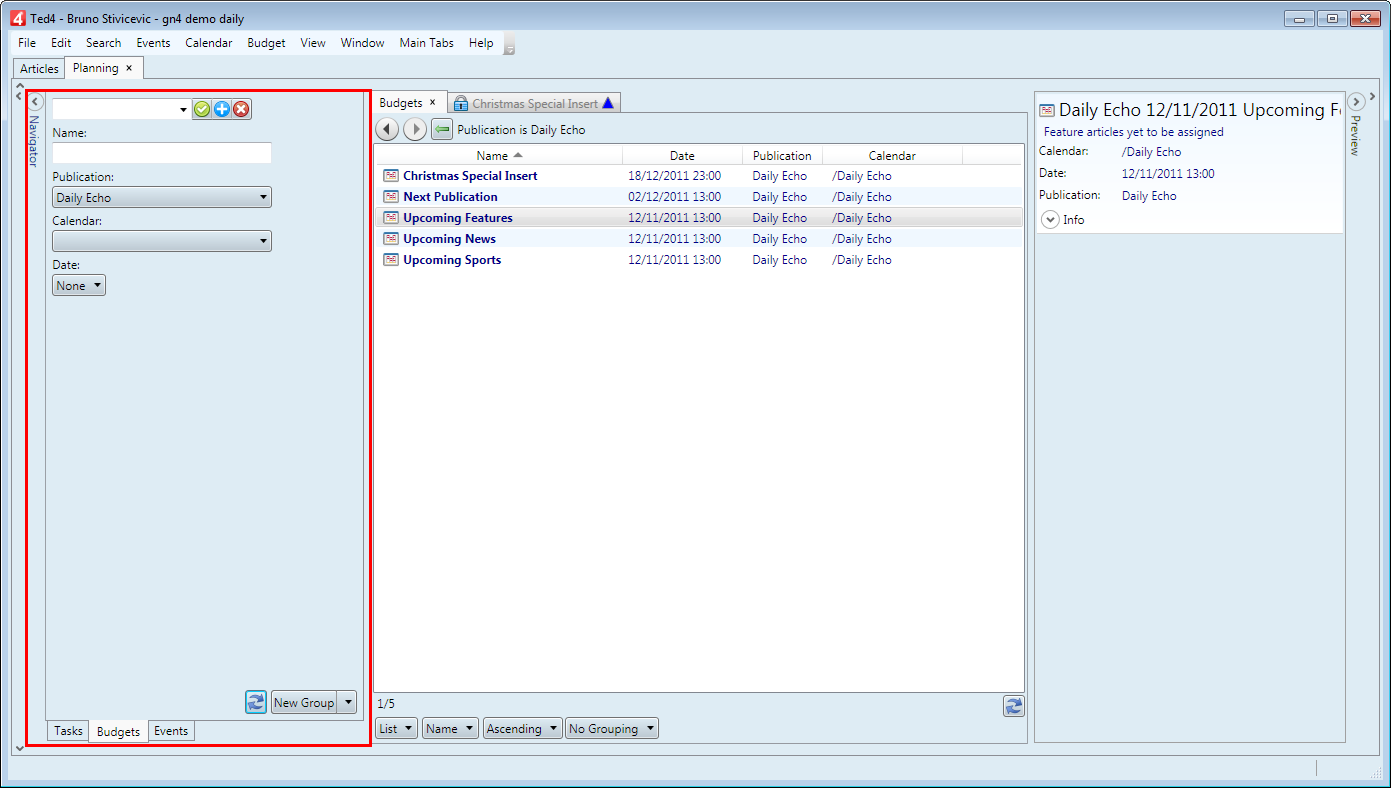Sort by the Date column header
The height and width of the screenshot is (788, 1391).
[682, 155]
